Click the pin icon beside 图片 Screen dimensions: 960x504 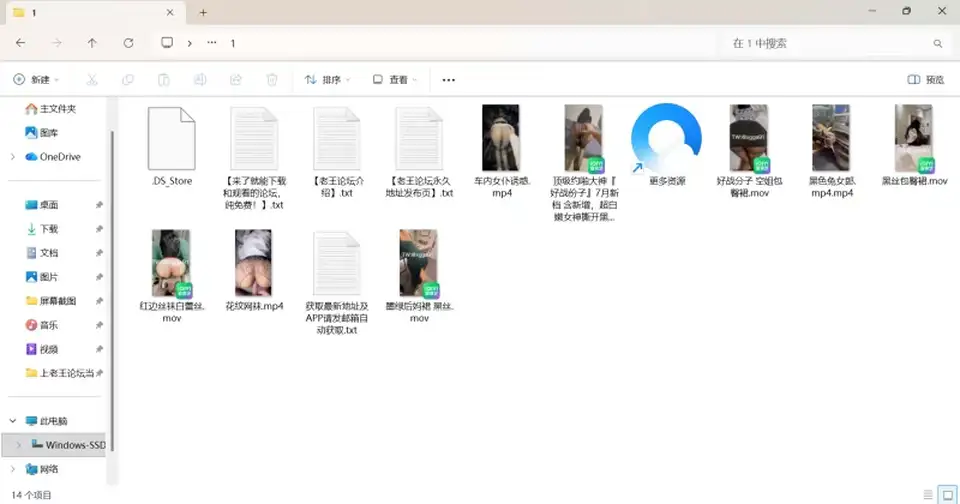(99, 277)
